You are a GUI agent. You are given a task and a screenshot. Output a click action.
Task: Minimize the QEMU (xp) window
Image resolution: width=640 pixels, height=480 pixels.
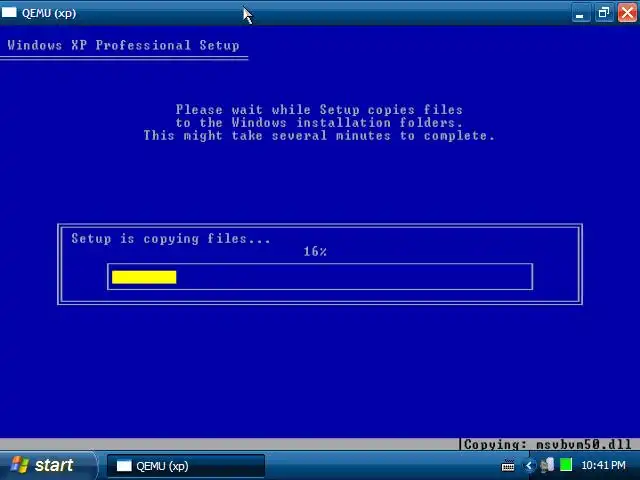(x=580, y=13)
